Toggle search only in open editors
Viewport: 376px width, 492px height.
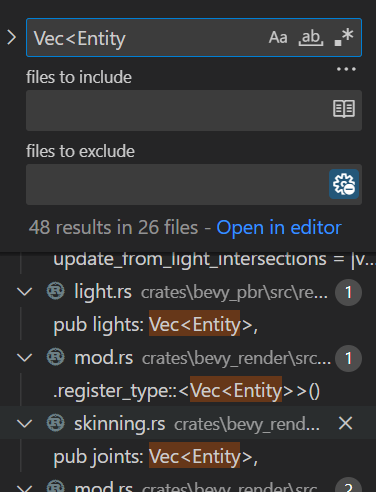[x=344, y=109]
